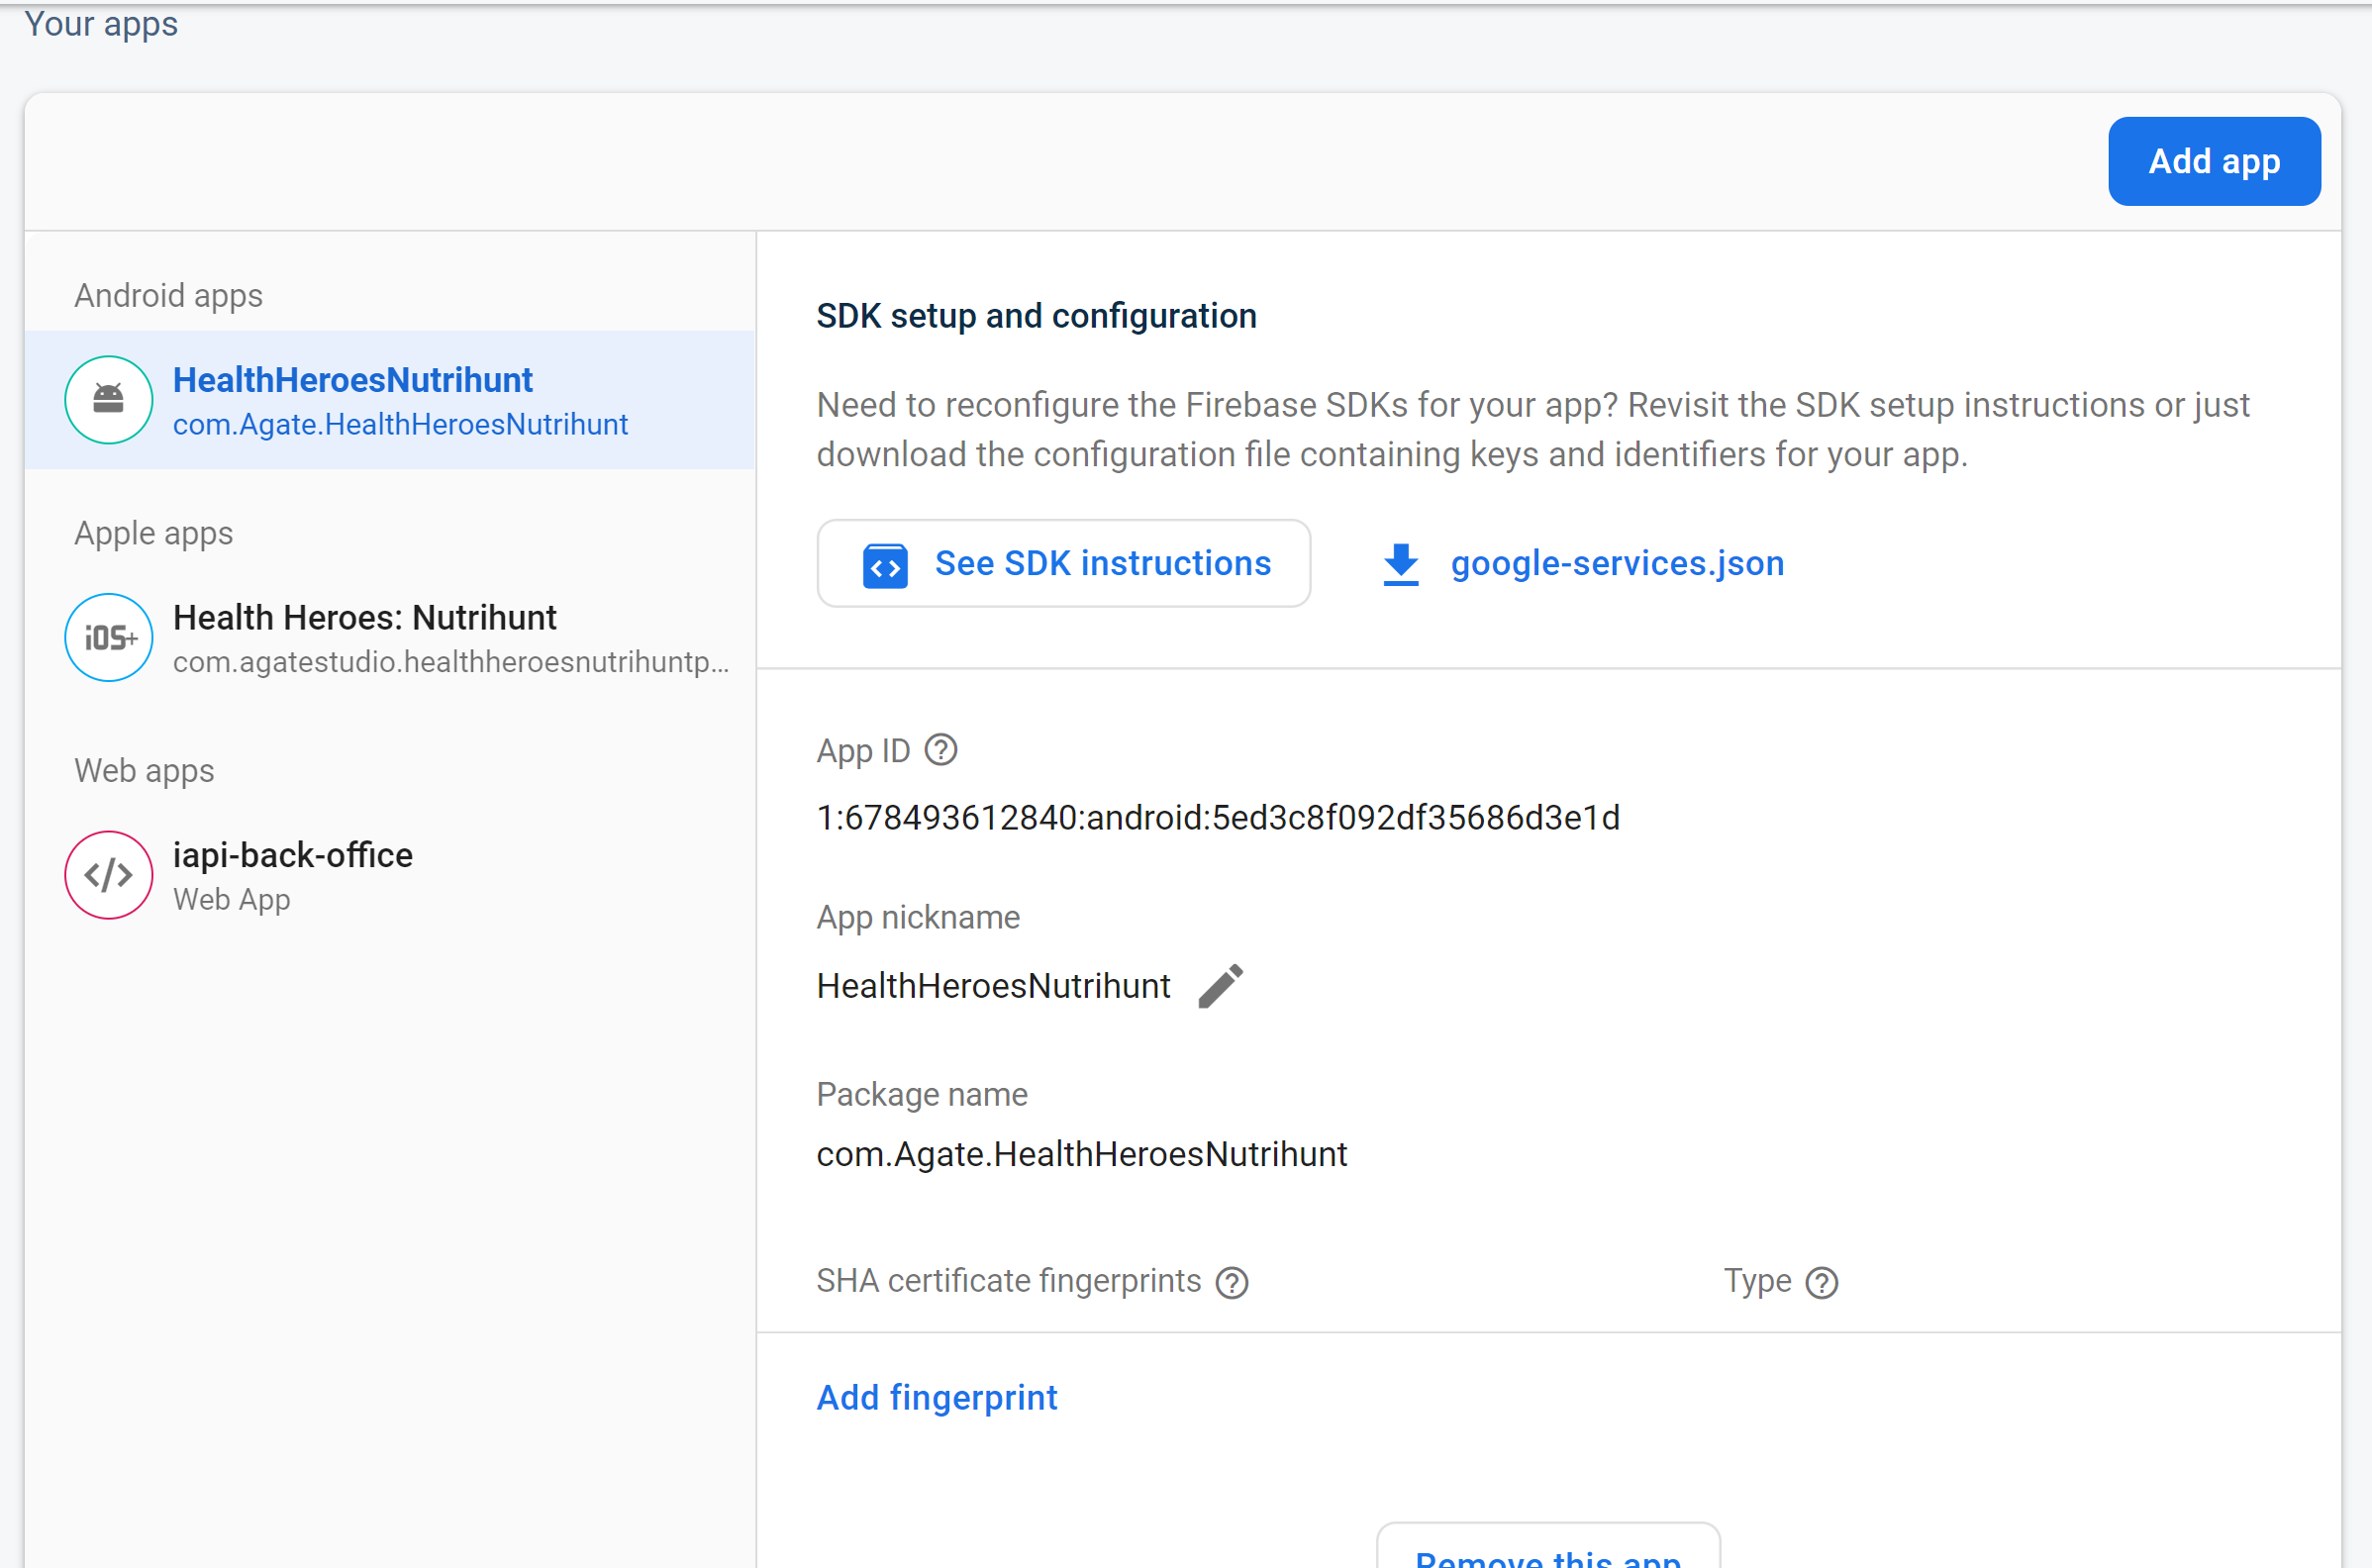Image resolution: width=2372 pixels, height=1568 pixels.
Task: Click the download arrow icon
Action: (x=1400, y=564)
